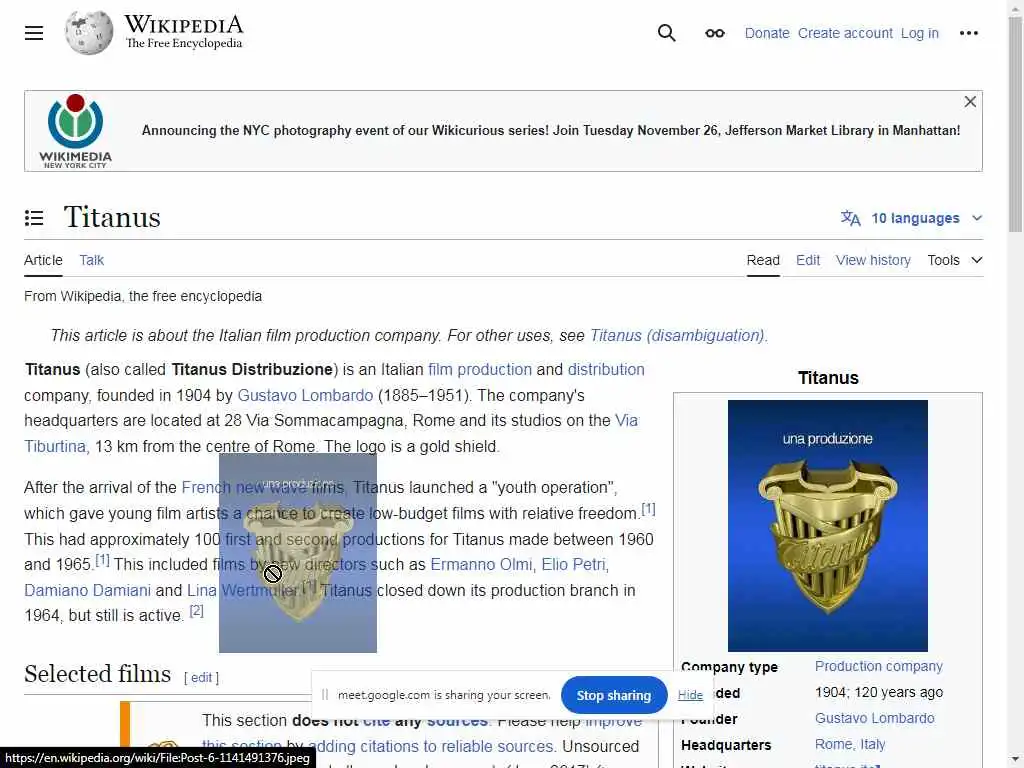Open the Elio Petri link

(574, 564)
